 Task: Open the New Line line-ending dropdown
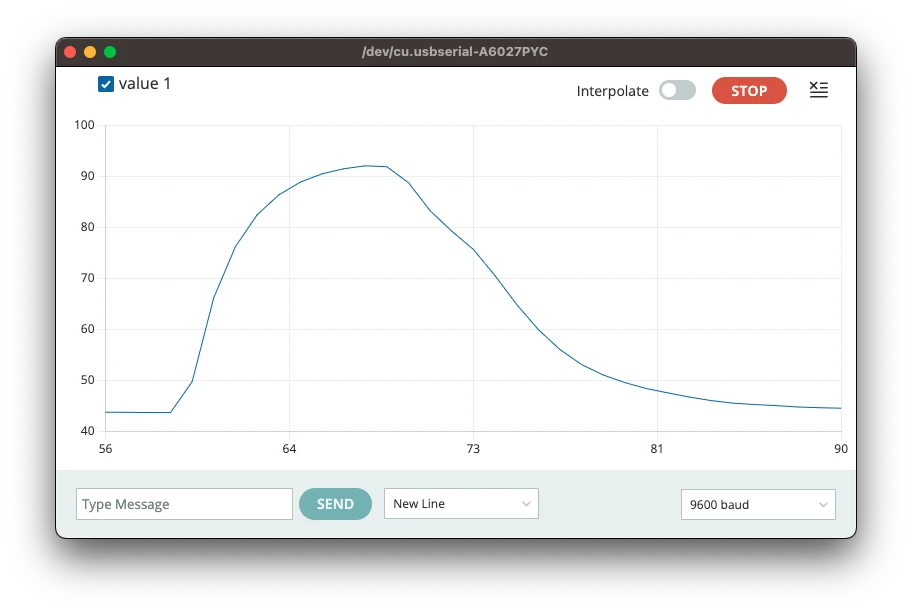(x=460, y=504)
